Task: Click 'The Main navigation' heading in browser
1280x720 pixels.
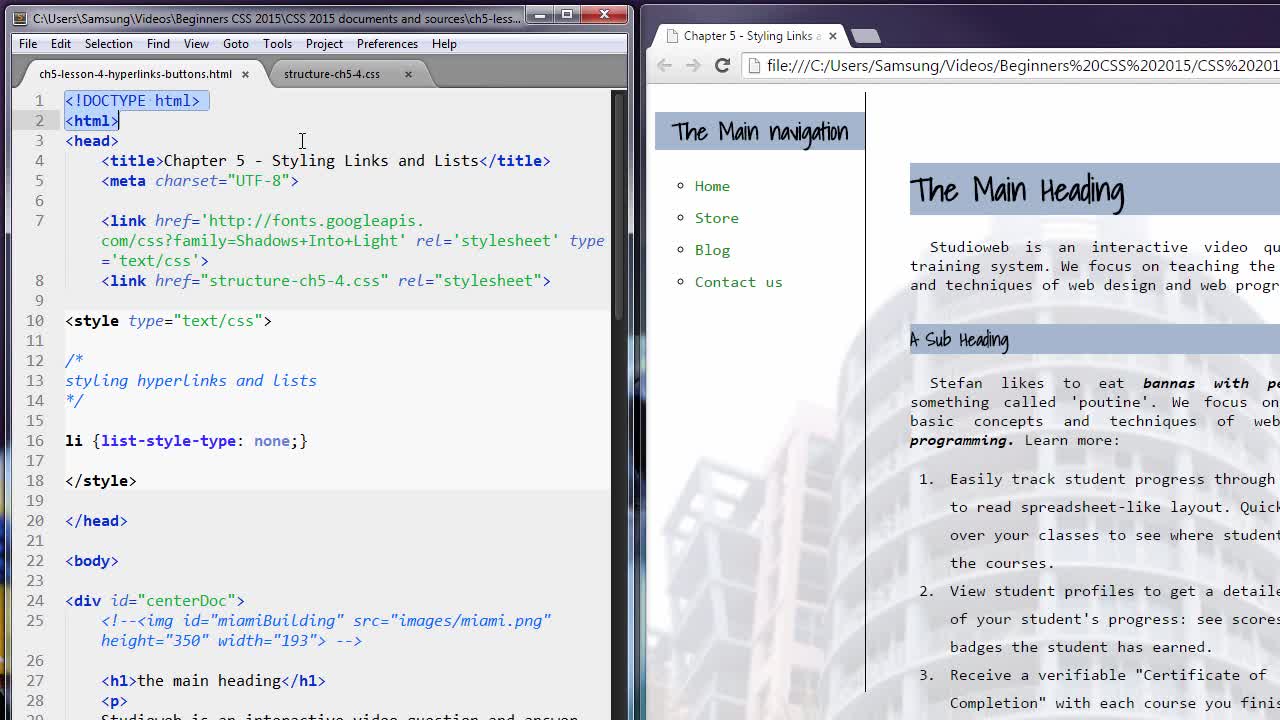Action: pos(760,132)
